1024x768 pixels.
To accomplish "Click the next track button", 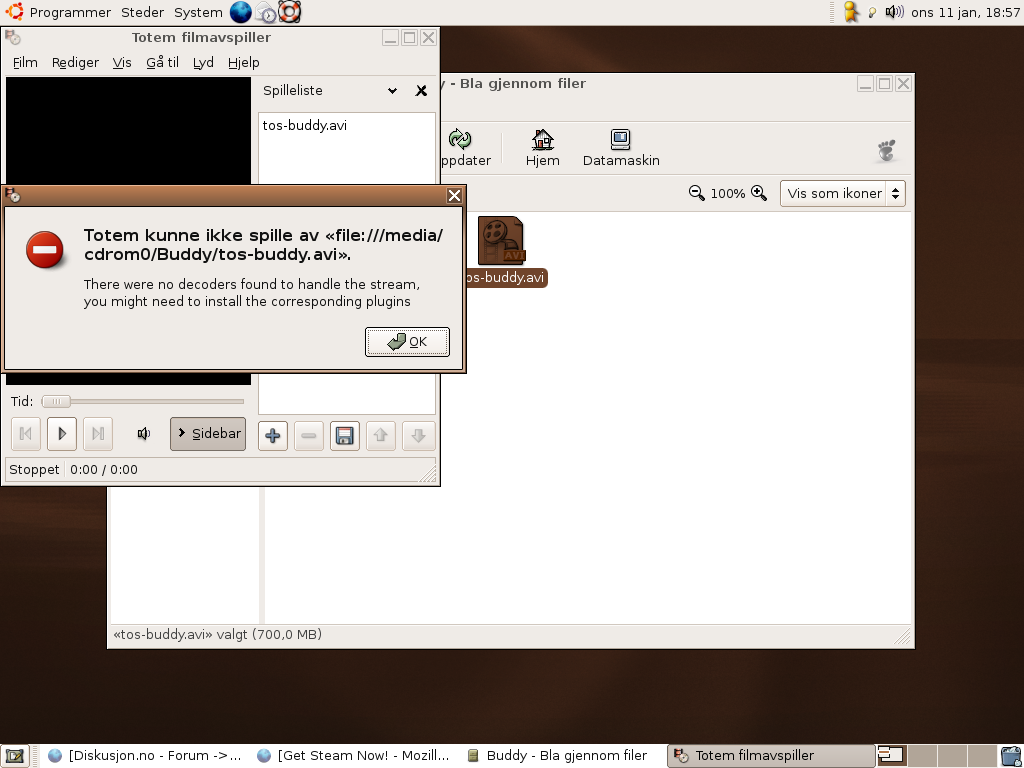I will (x=98, y=434).
